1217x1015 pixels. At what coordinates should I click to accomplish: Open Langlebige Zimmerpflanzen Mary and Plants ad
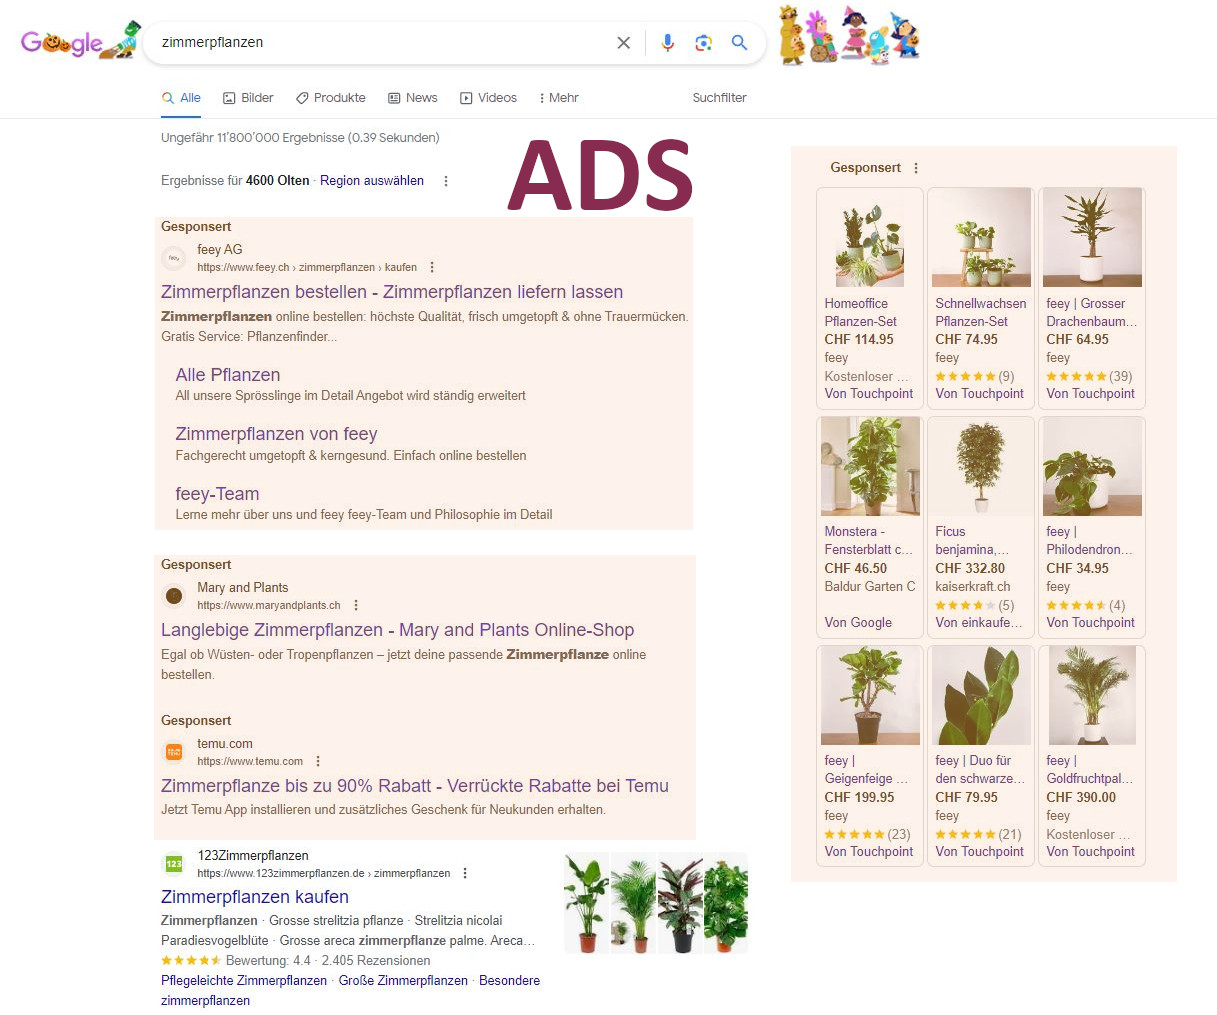click(397, 630)
